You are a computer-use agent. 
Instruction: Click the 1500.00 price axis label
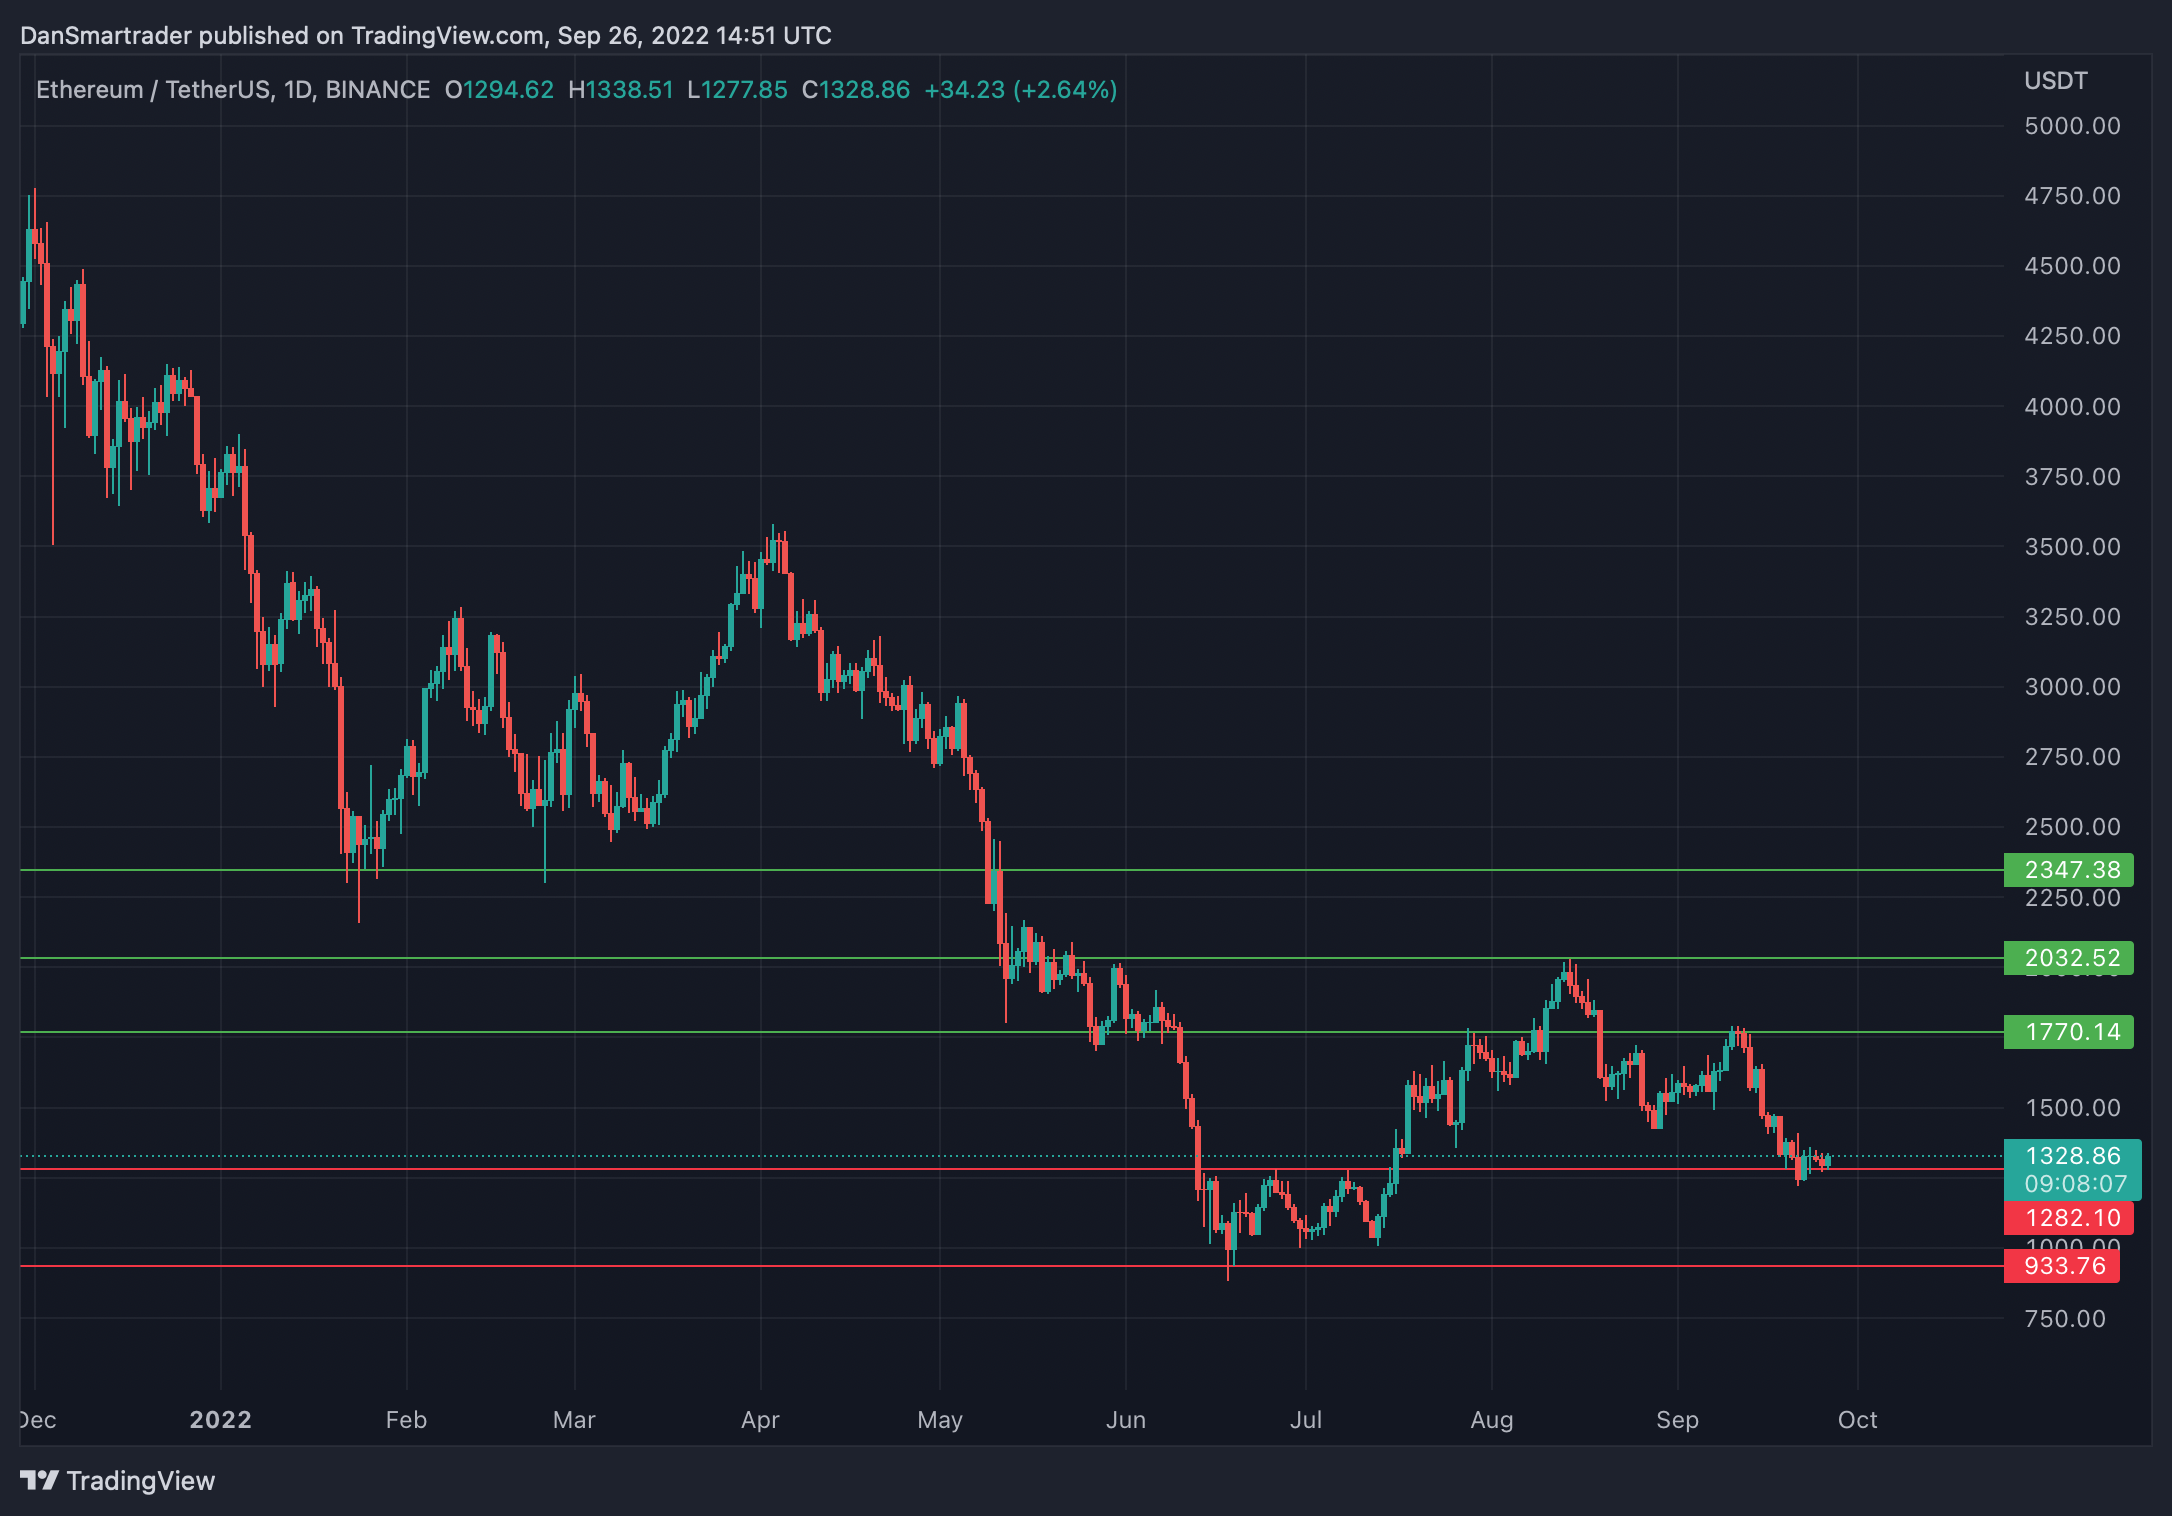coord(2072,1108)
